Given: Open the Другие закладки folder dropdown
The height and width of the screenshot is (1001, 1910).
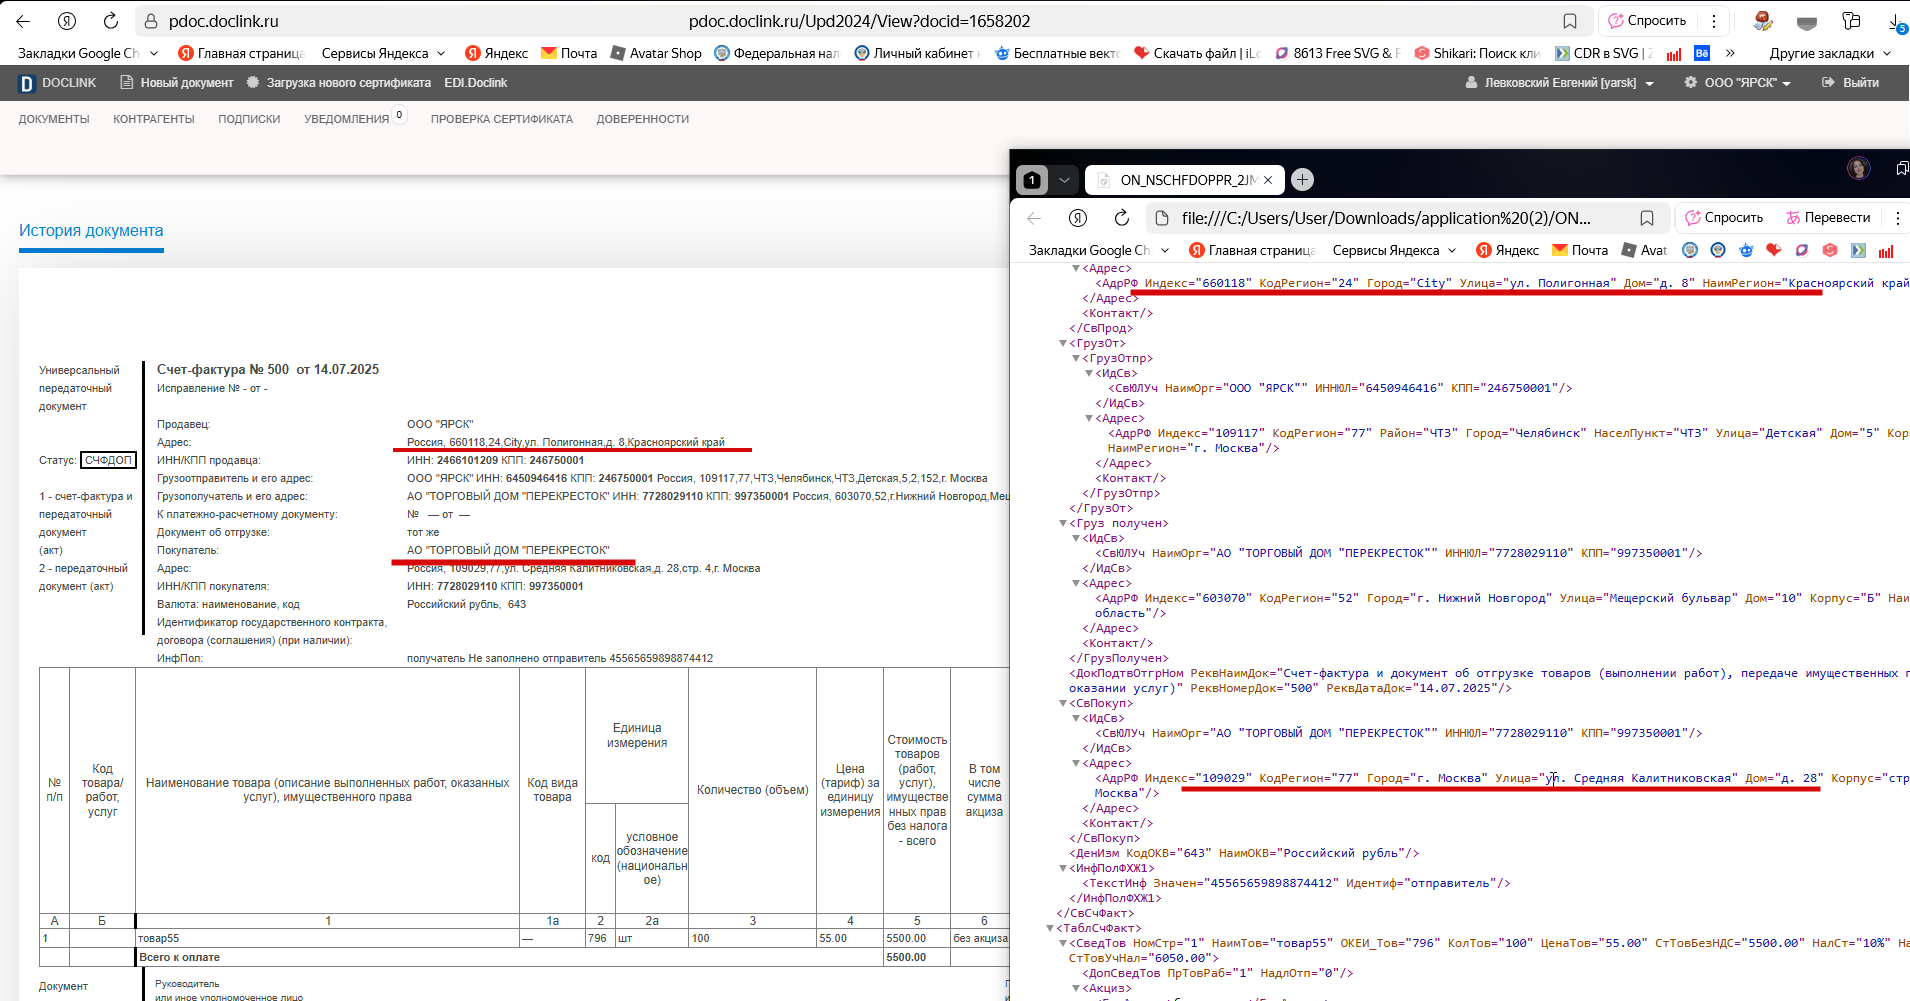Looking at the screenshot, I should [x=1830, y=53].
